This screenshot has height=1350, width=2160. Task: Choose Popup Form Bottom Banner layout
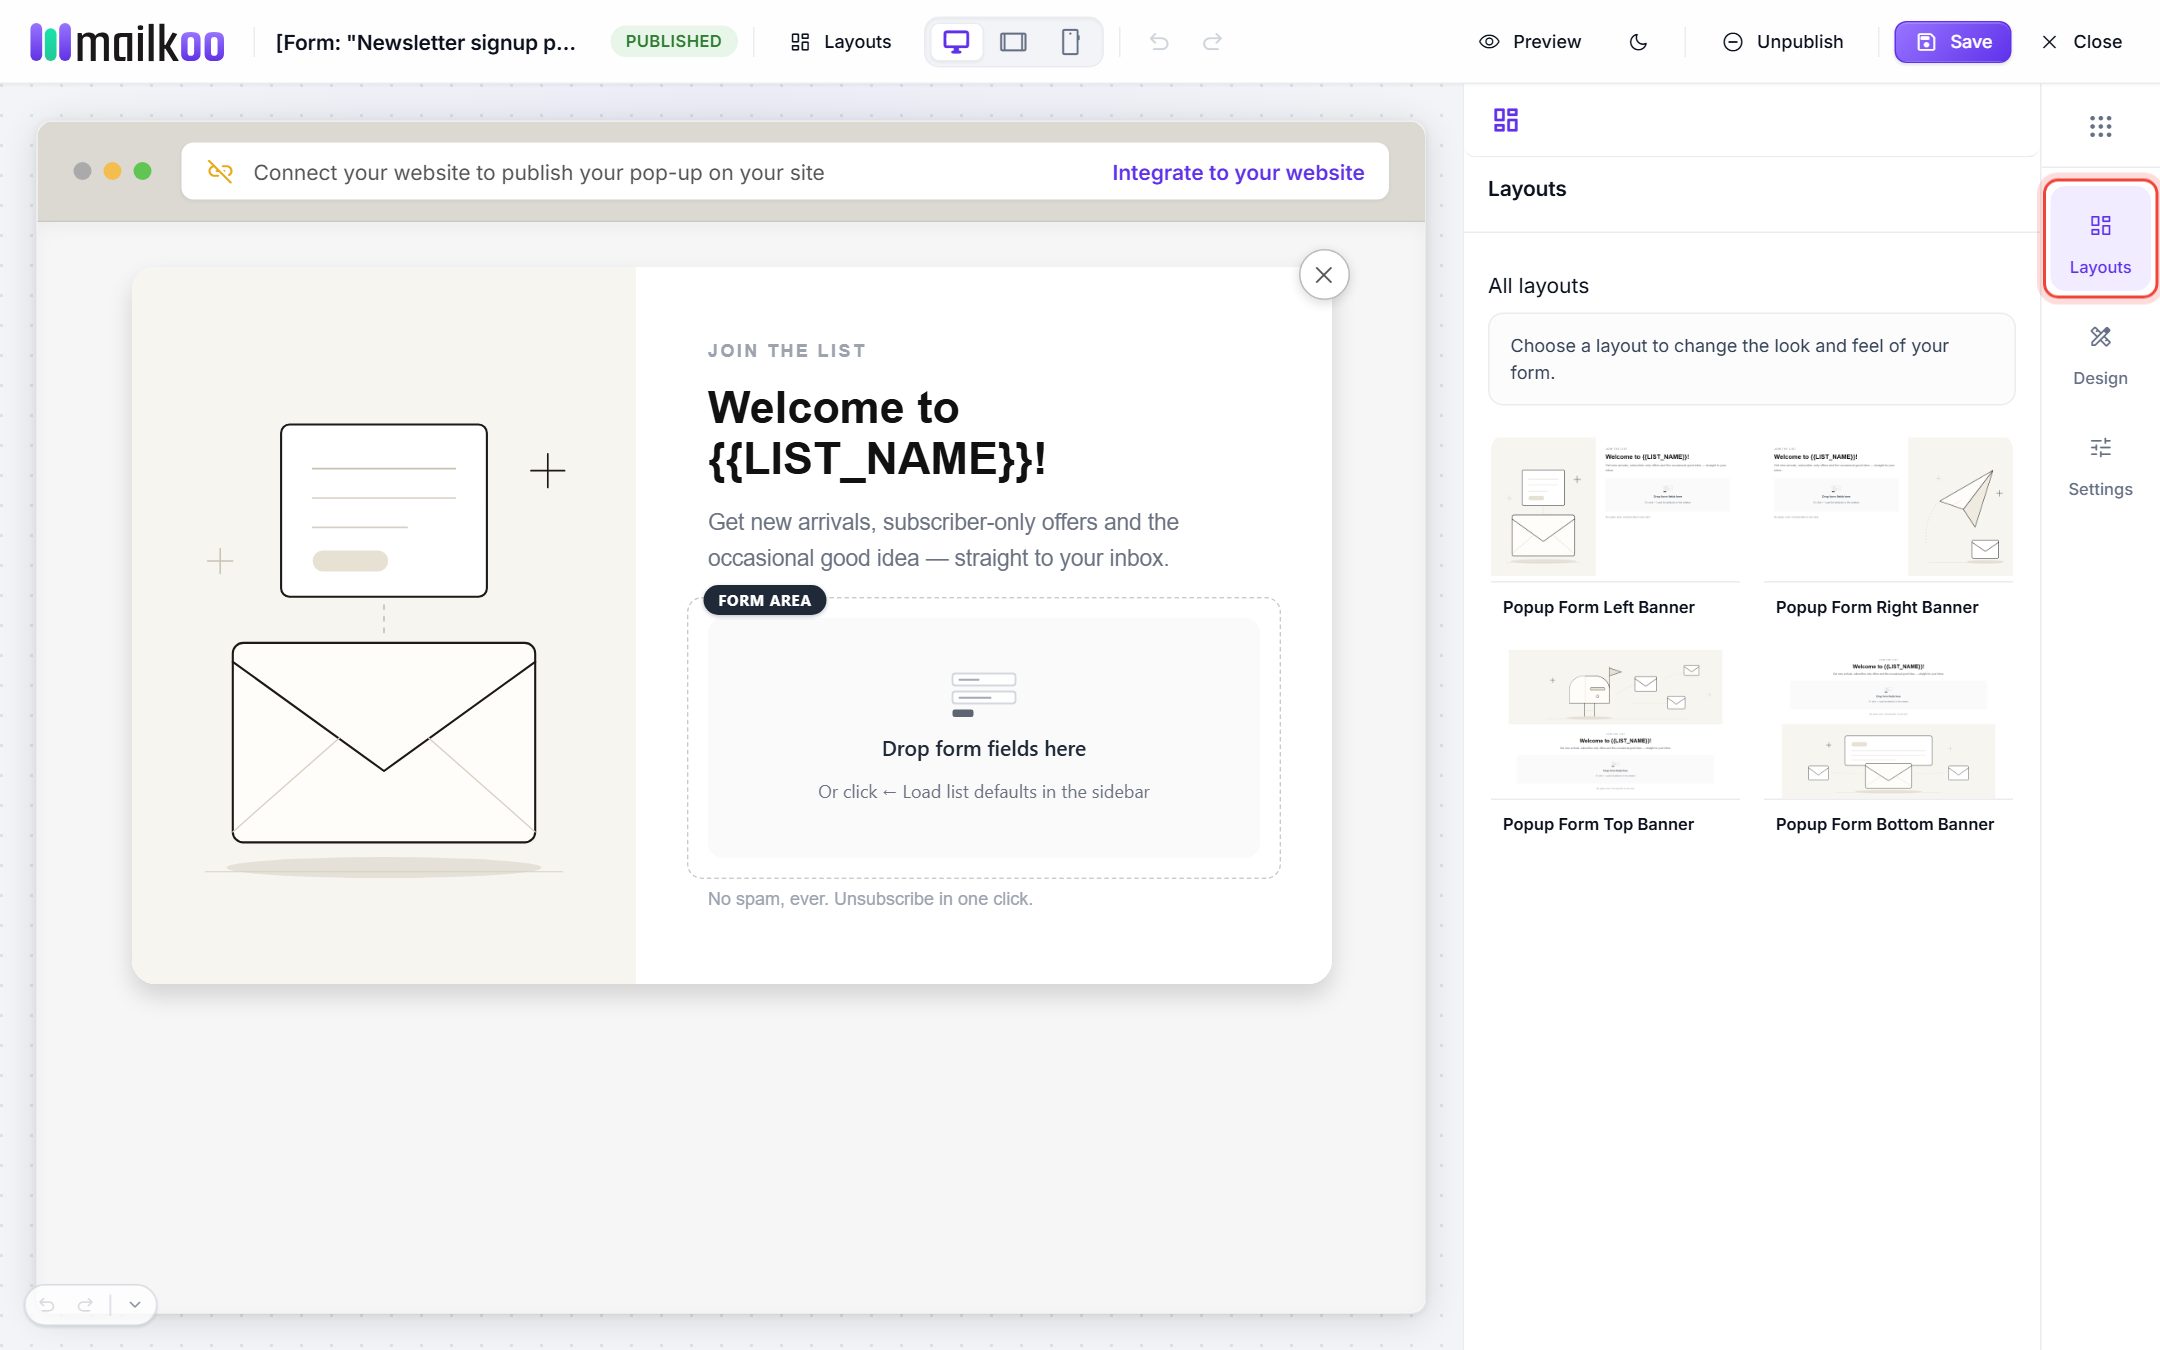click(1888, 743)
